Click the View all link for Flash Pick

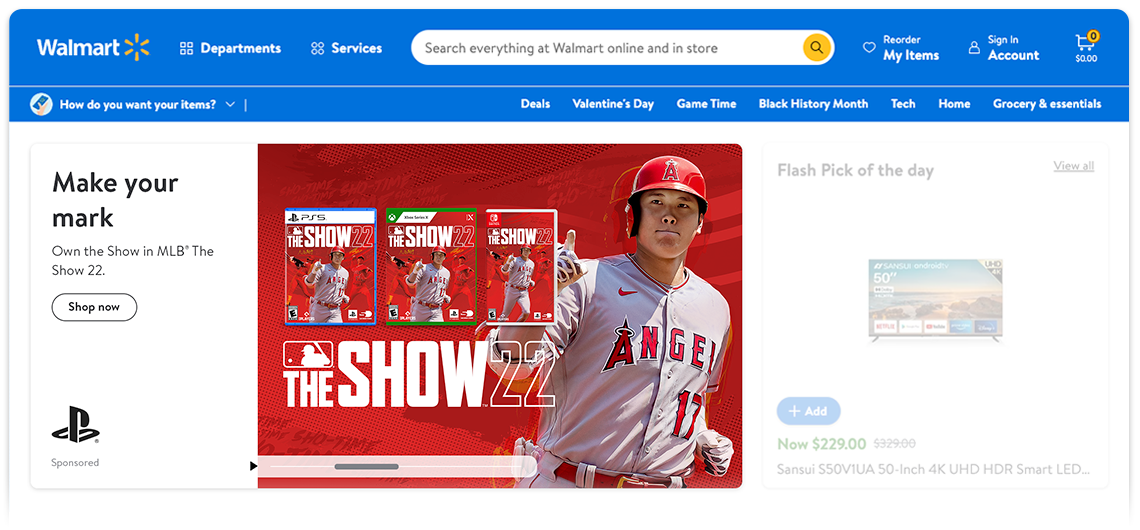(1073, 166)
